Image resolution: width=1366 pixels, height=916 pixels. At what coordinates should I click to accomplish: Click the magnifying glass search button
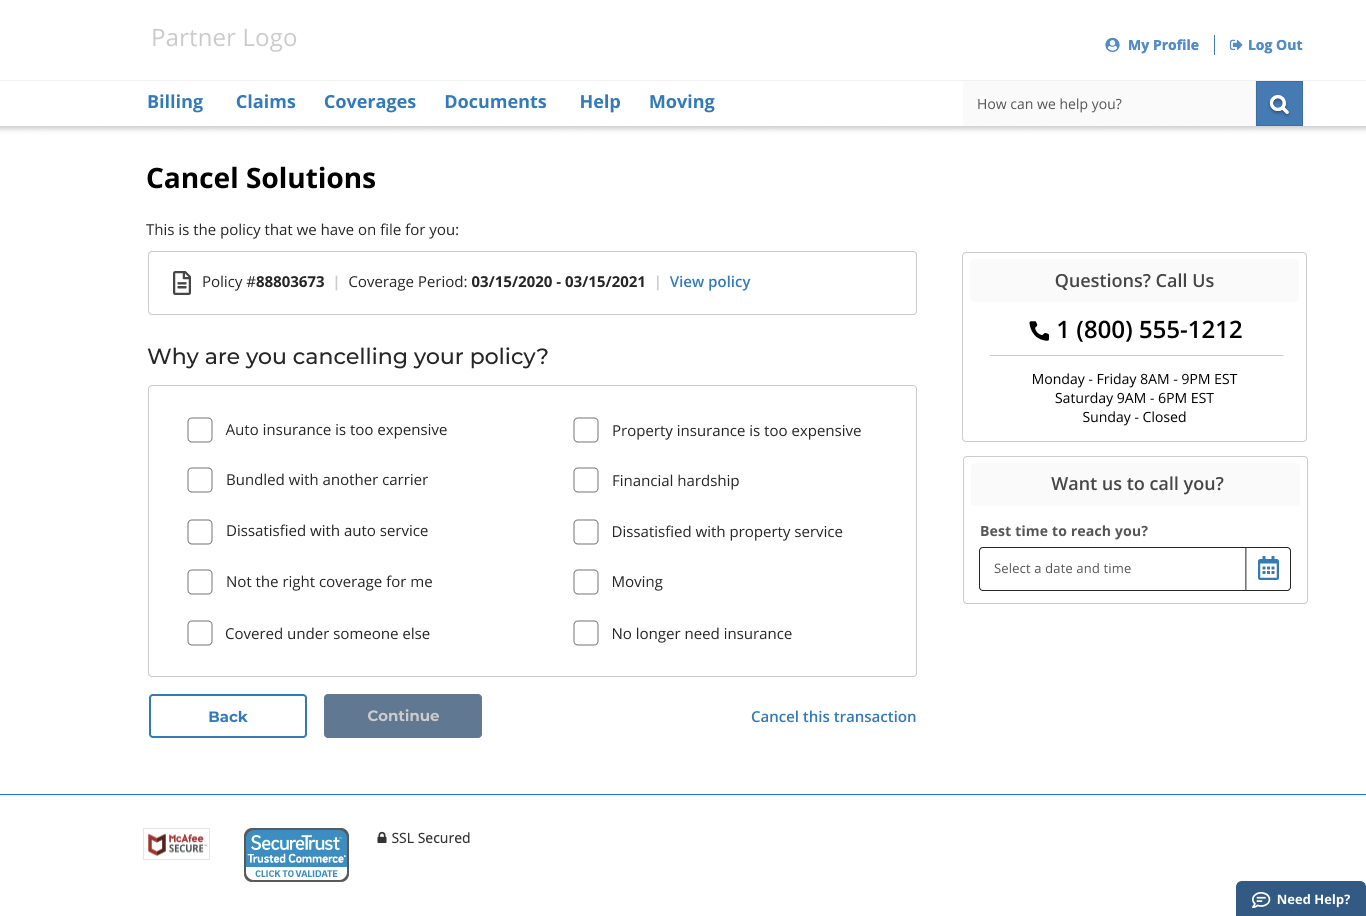tap(1279, 104)
